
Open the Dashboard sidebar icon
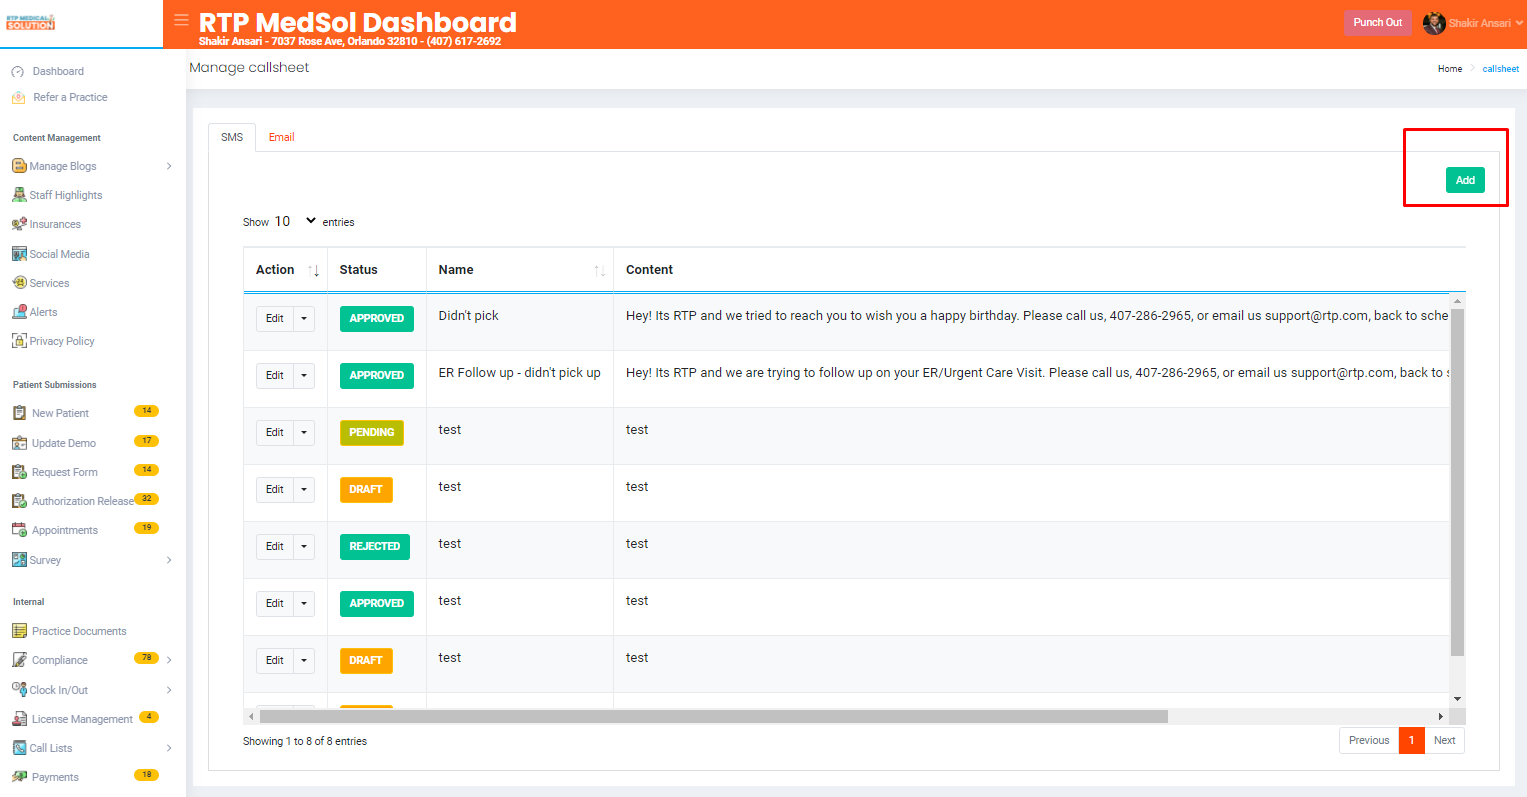coord(17,72)
